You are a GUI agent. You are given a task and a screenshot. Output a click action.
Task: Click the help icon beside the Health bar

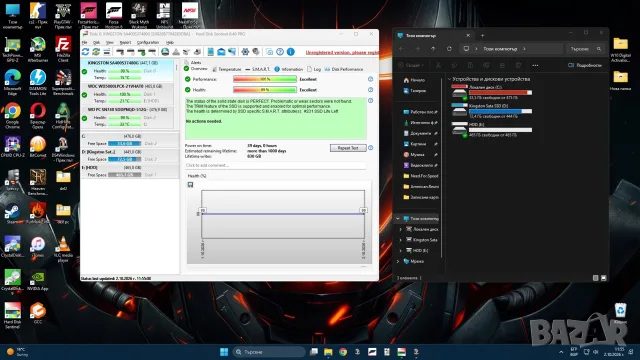pos(371,90)
